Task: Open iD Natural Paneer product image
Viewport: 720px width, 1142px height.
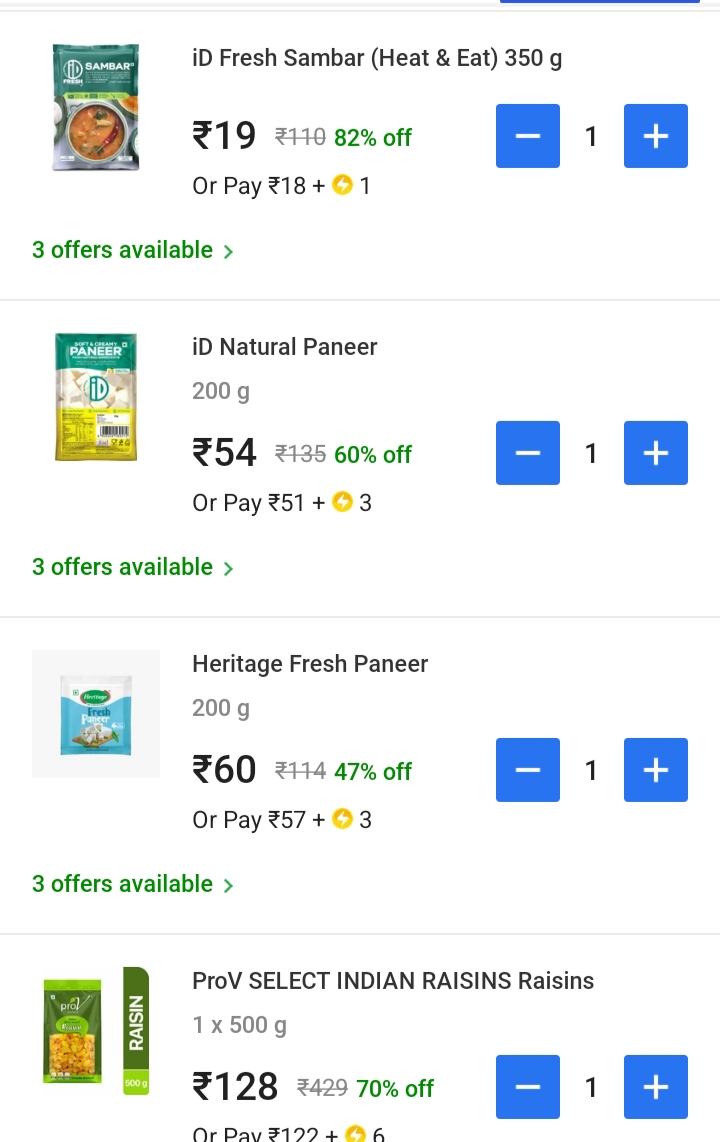Action: tap(96, 398)
